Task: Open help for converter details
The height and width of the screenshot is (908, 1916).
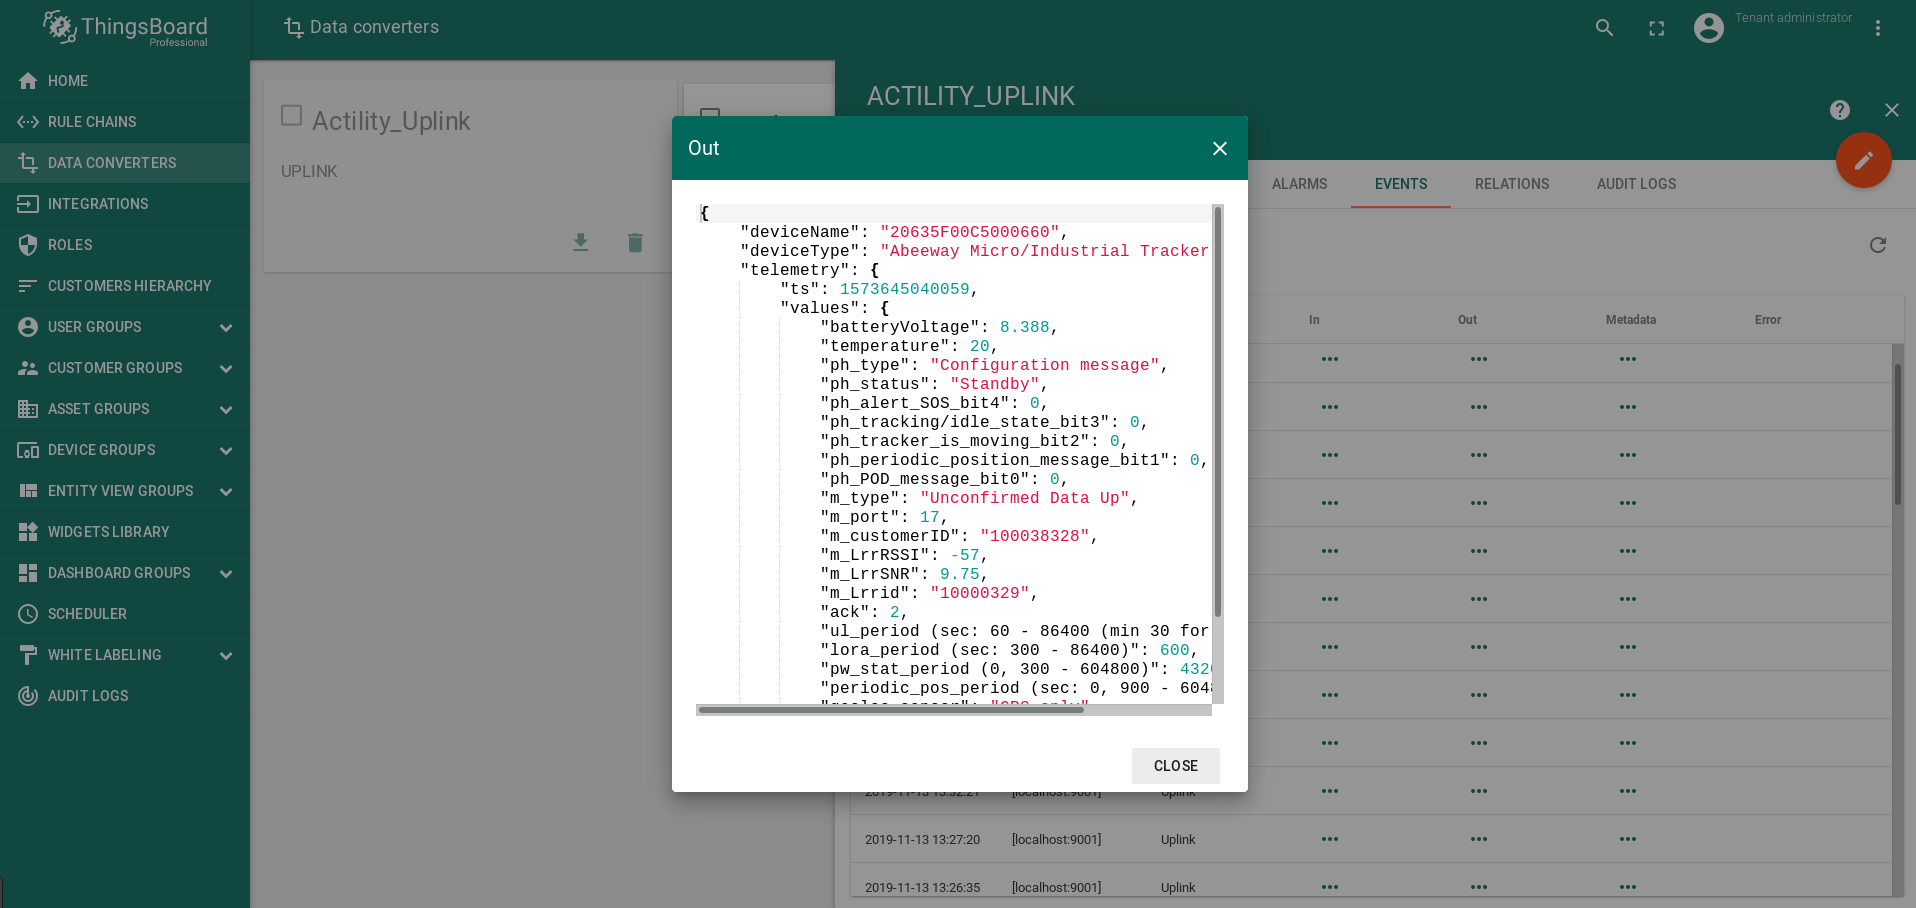Action: coord(1840,110)
